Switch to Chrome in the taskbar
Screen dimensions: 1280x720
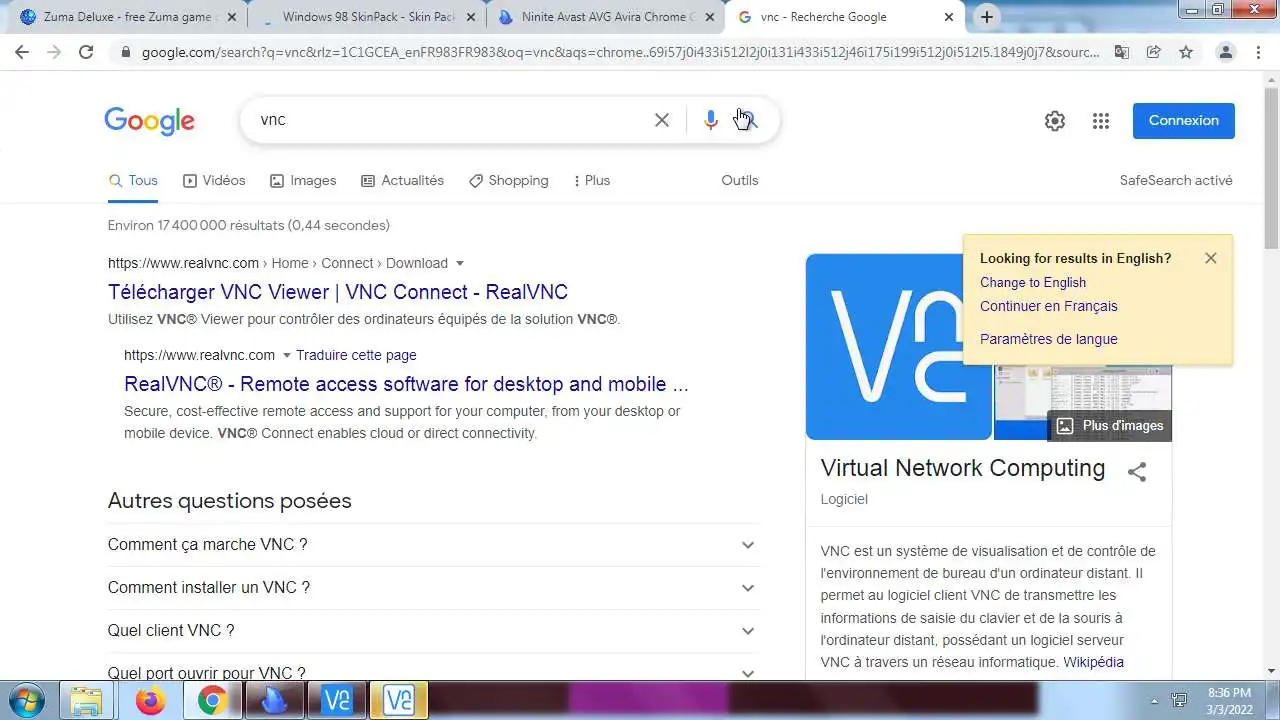pyautogui.click(x=212, y=700)
